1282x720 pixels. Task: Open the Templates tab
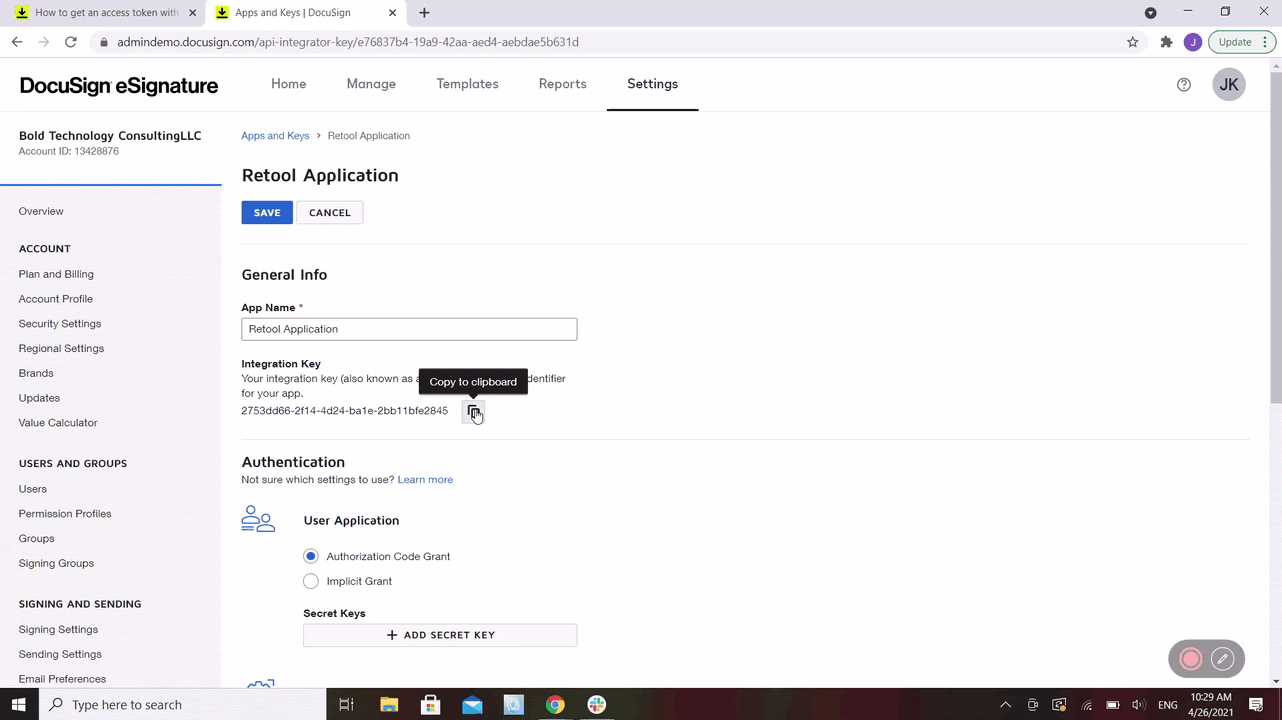pos(467,84)
